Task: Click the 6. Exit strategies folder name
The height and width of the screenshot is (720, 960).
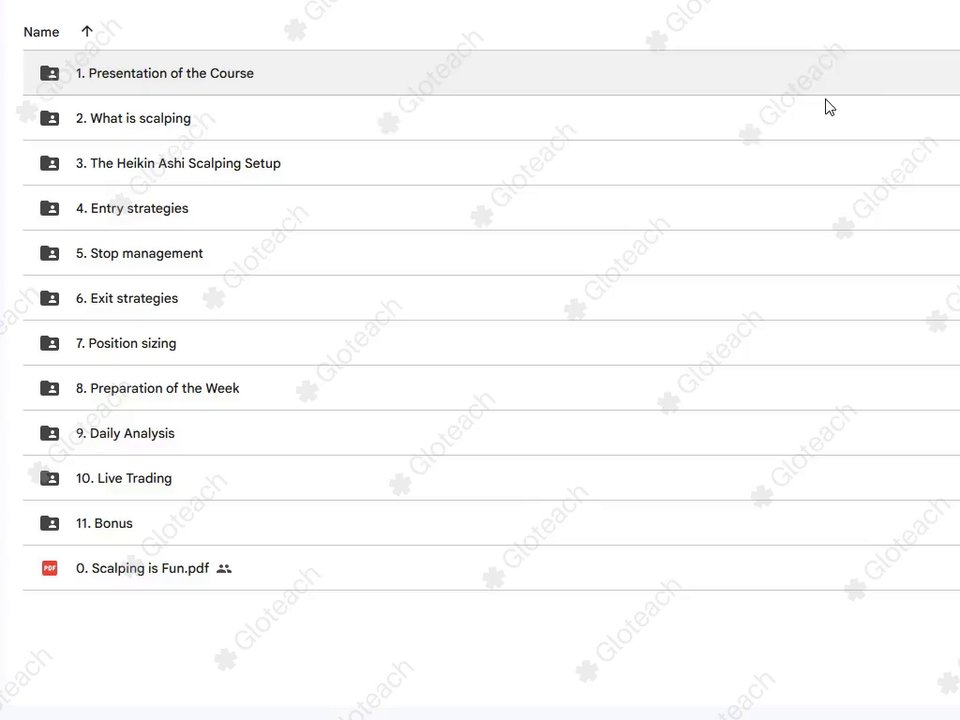Action: point(127,298)
